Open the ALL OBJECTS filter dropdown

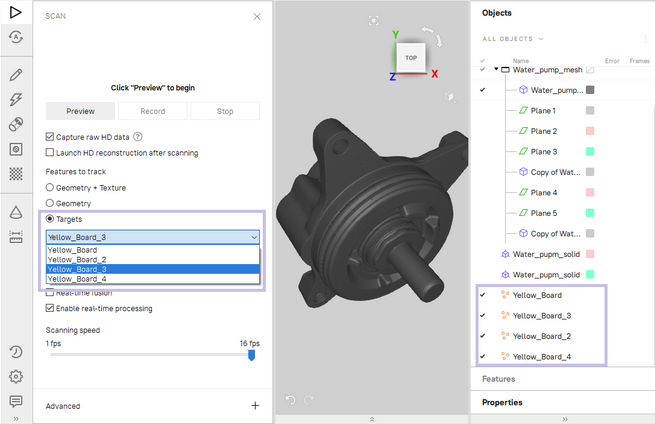tap(513, 39)
